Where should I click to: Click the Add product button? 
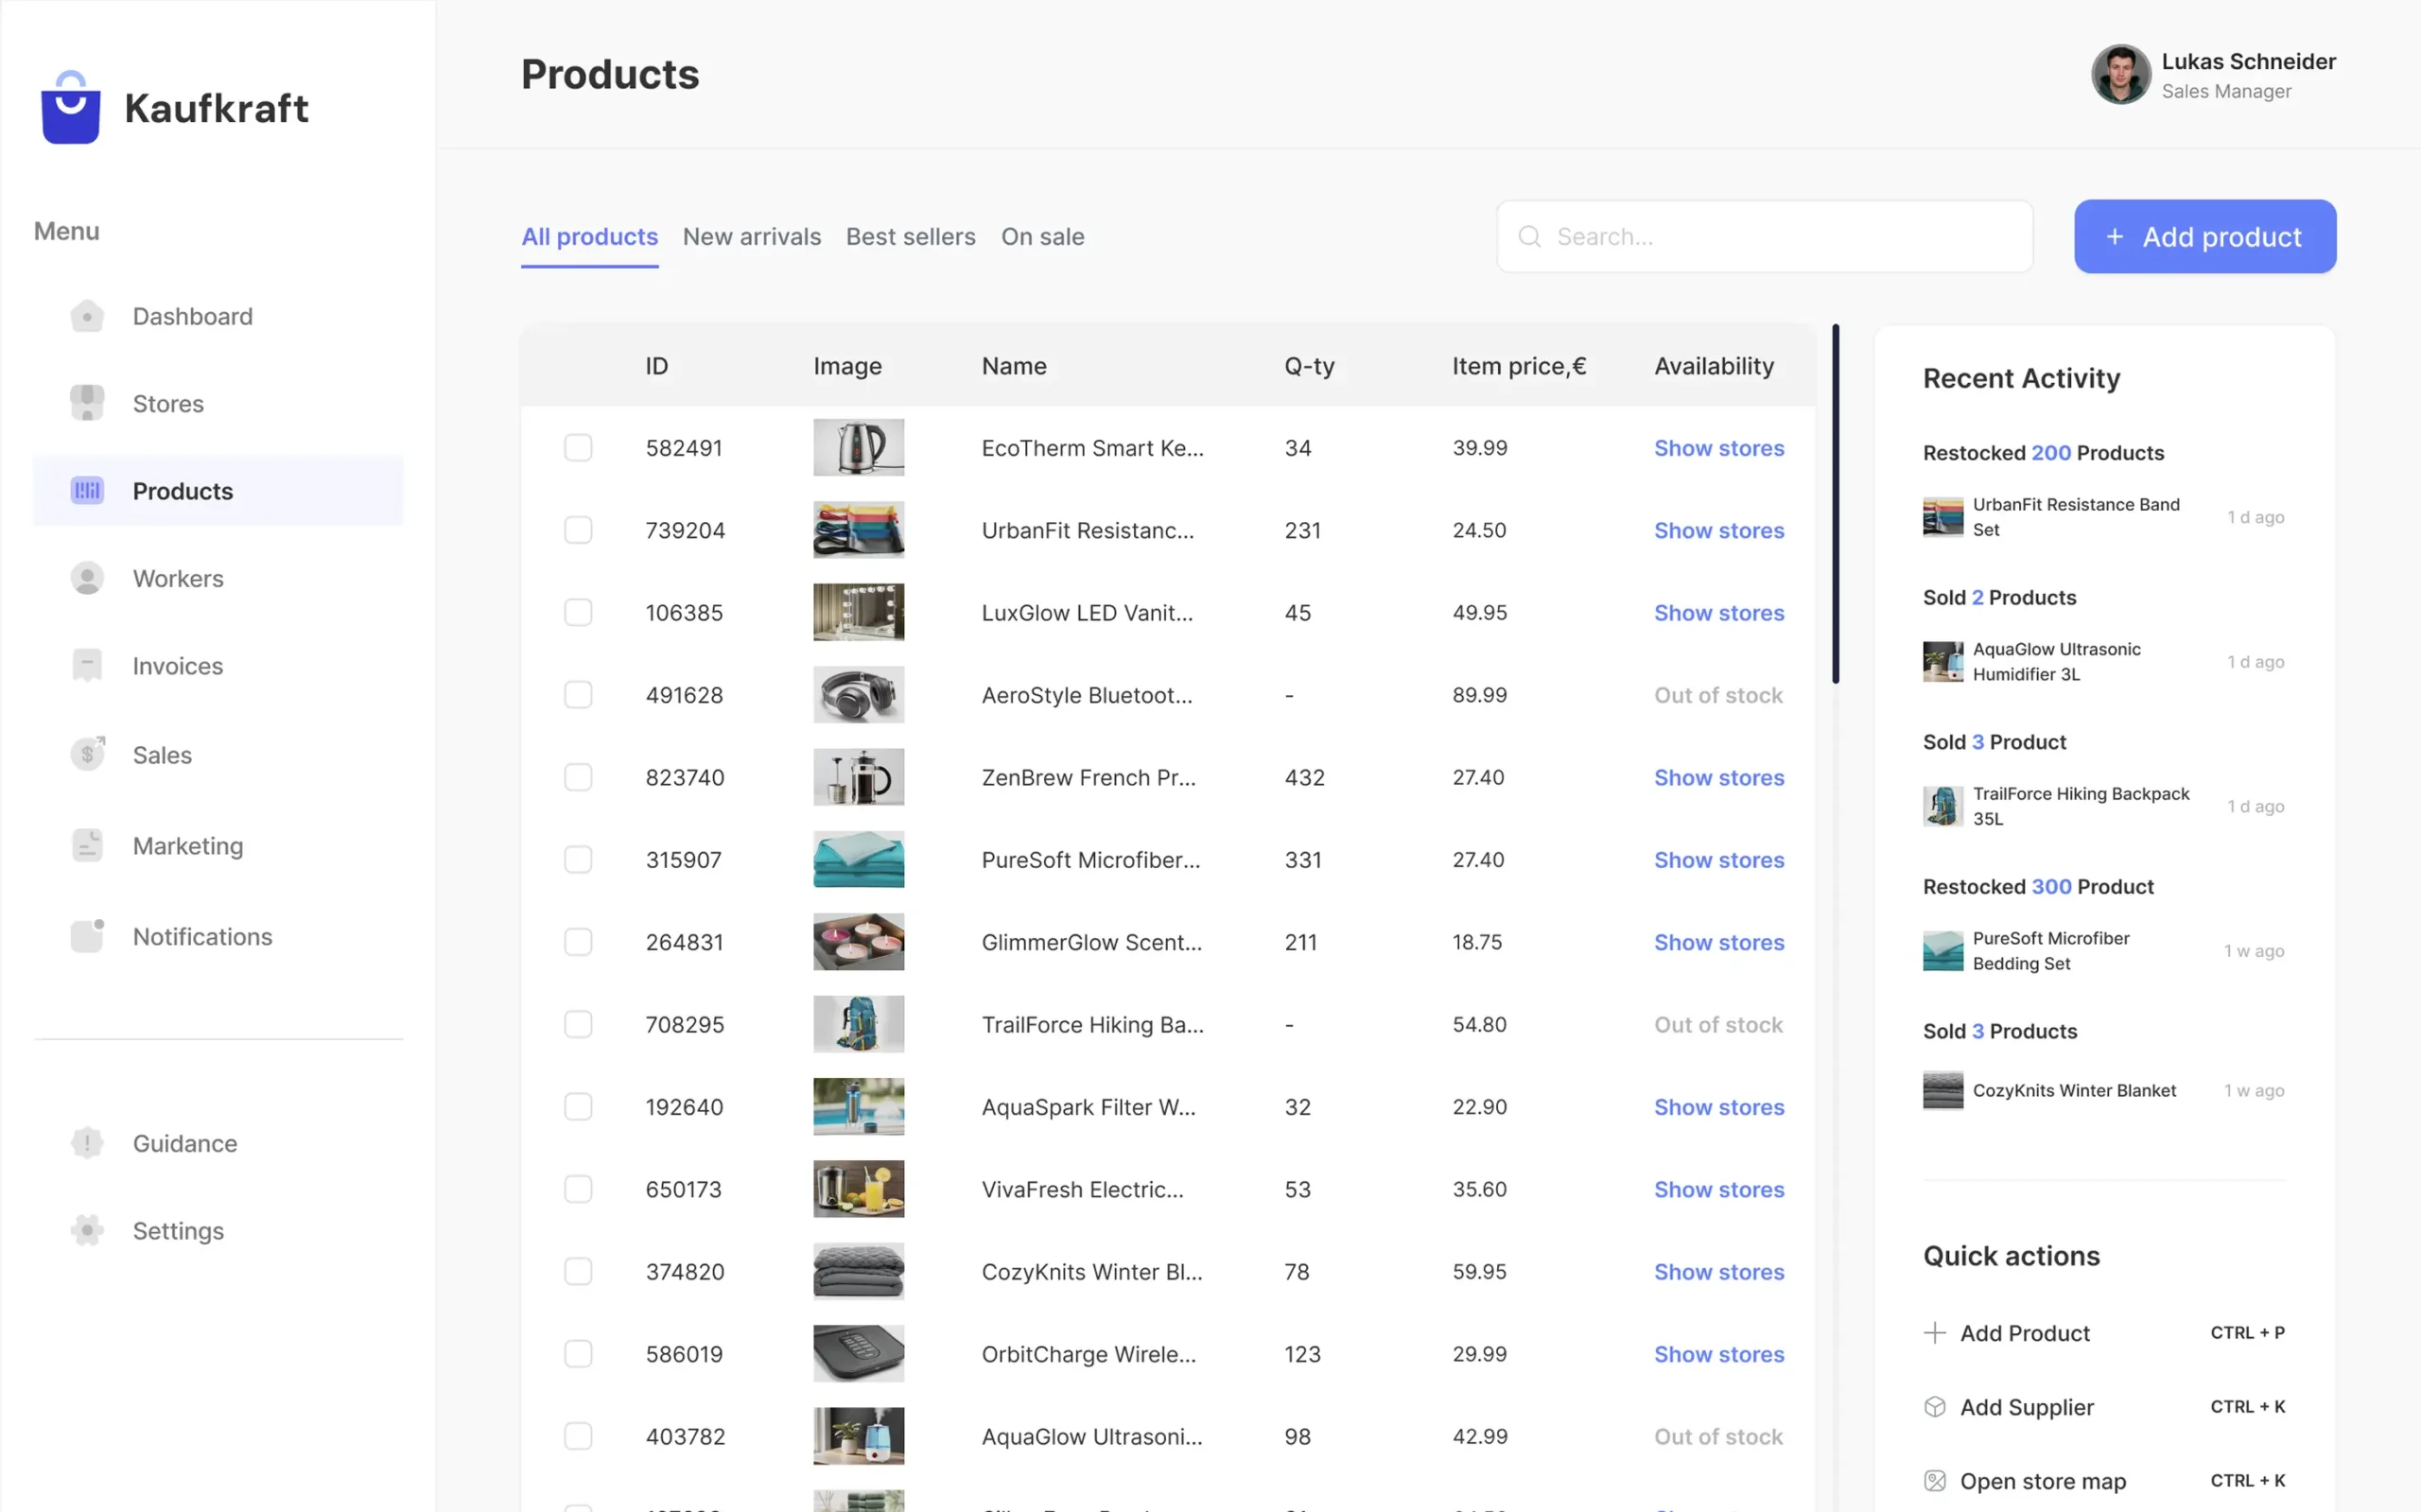point(2204,236)
